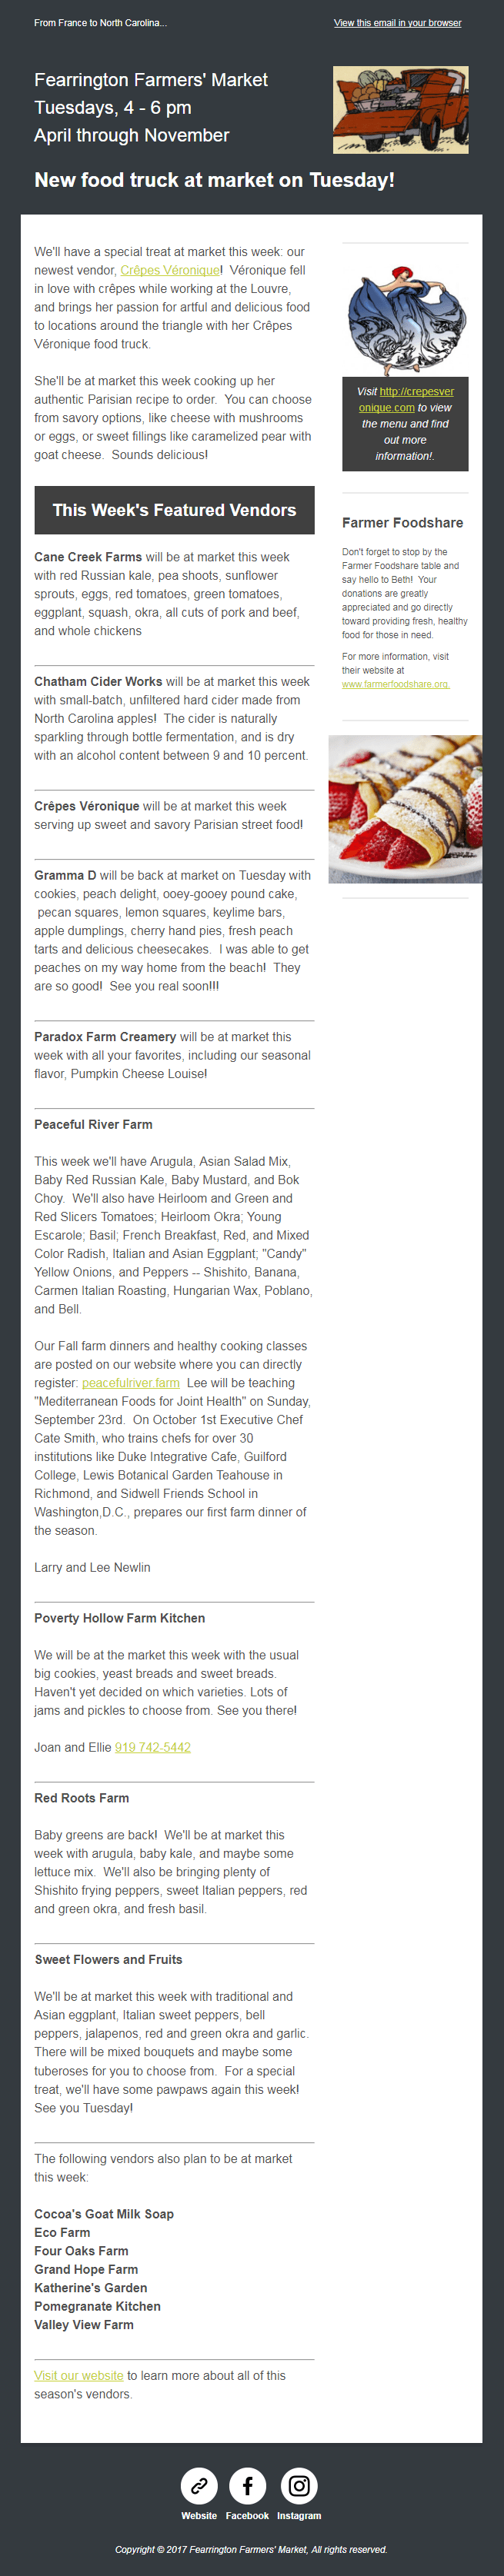Click the 'Website' text label
The height and width of the screenshot is (2576, 504).
click(199, 2515)
